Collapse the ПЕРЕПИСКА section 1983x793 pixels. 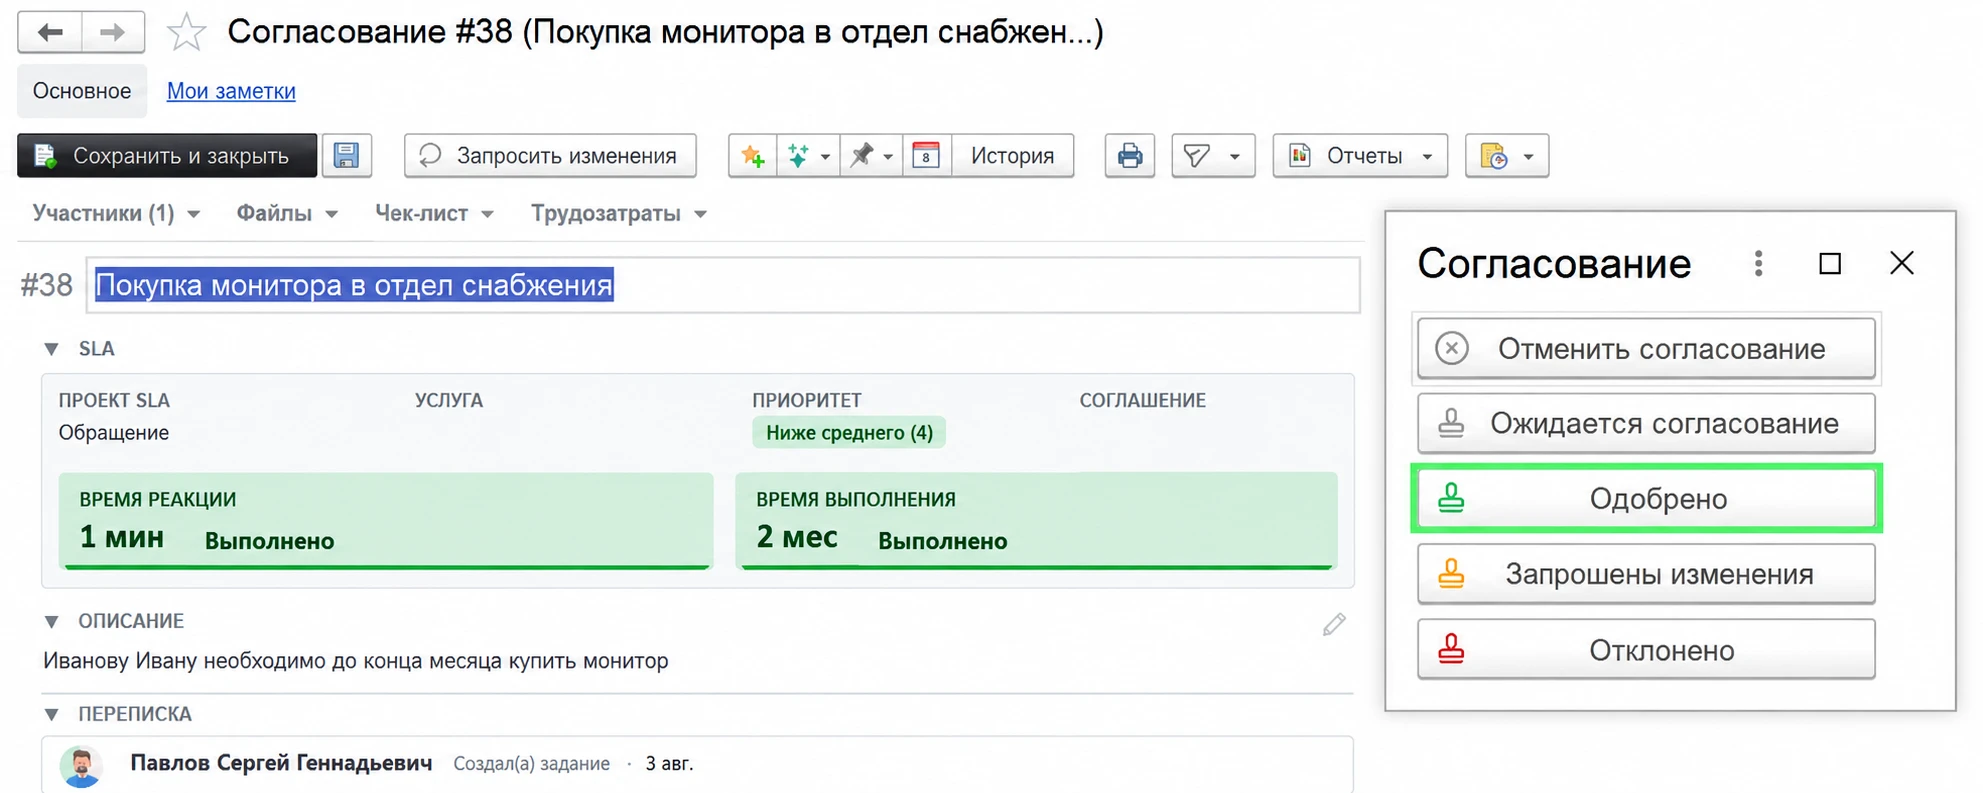point(52,714)
